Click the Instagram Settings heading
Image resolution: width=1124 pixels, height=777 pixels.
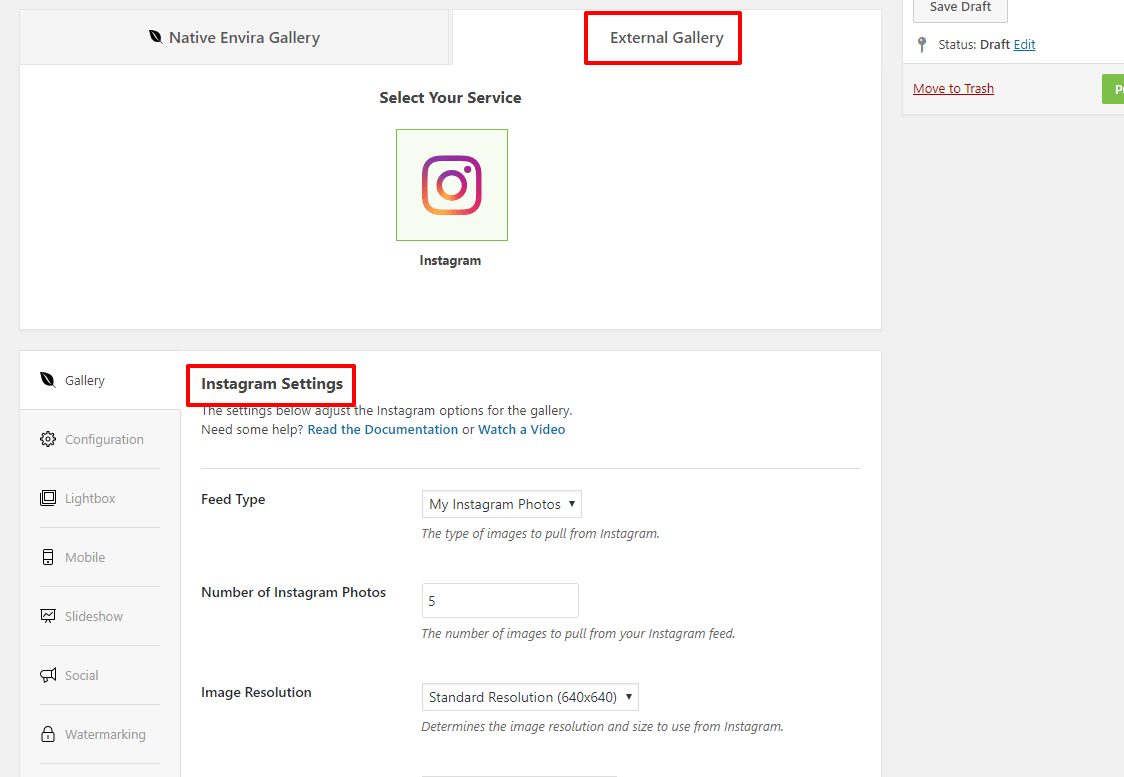(x=272, y=384)
